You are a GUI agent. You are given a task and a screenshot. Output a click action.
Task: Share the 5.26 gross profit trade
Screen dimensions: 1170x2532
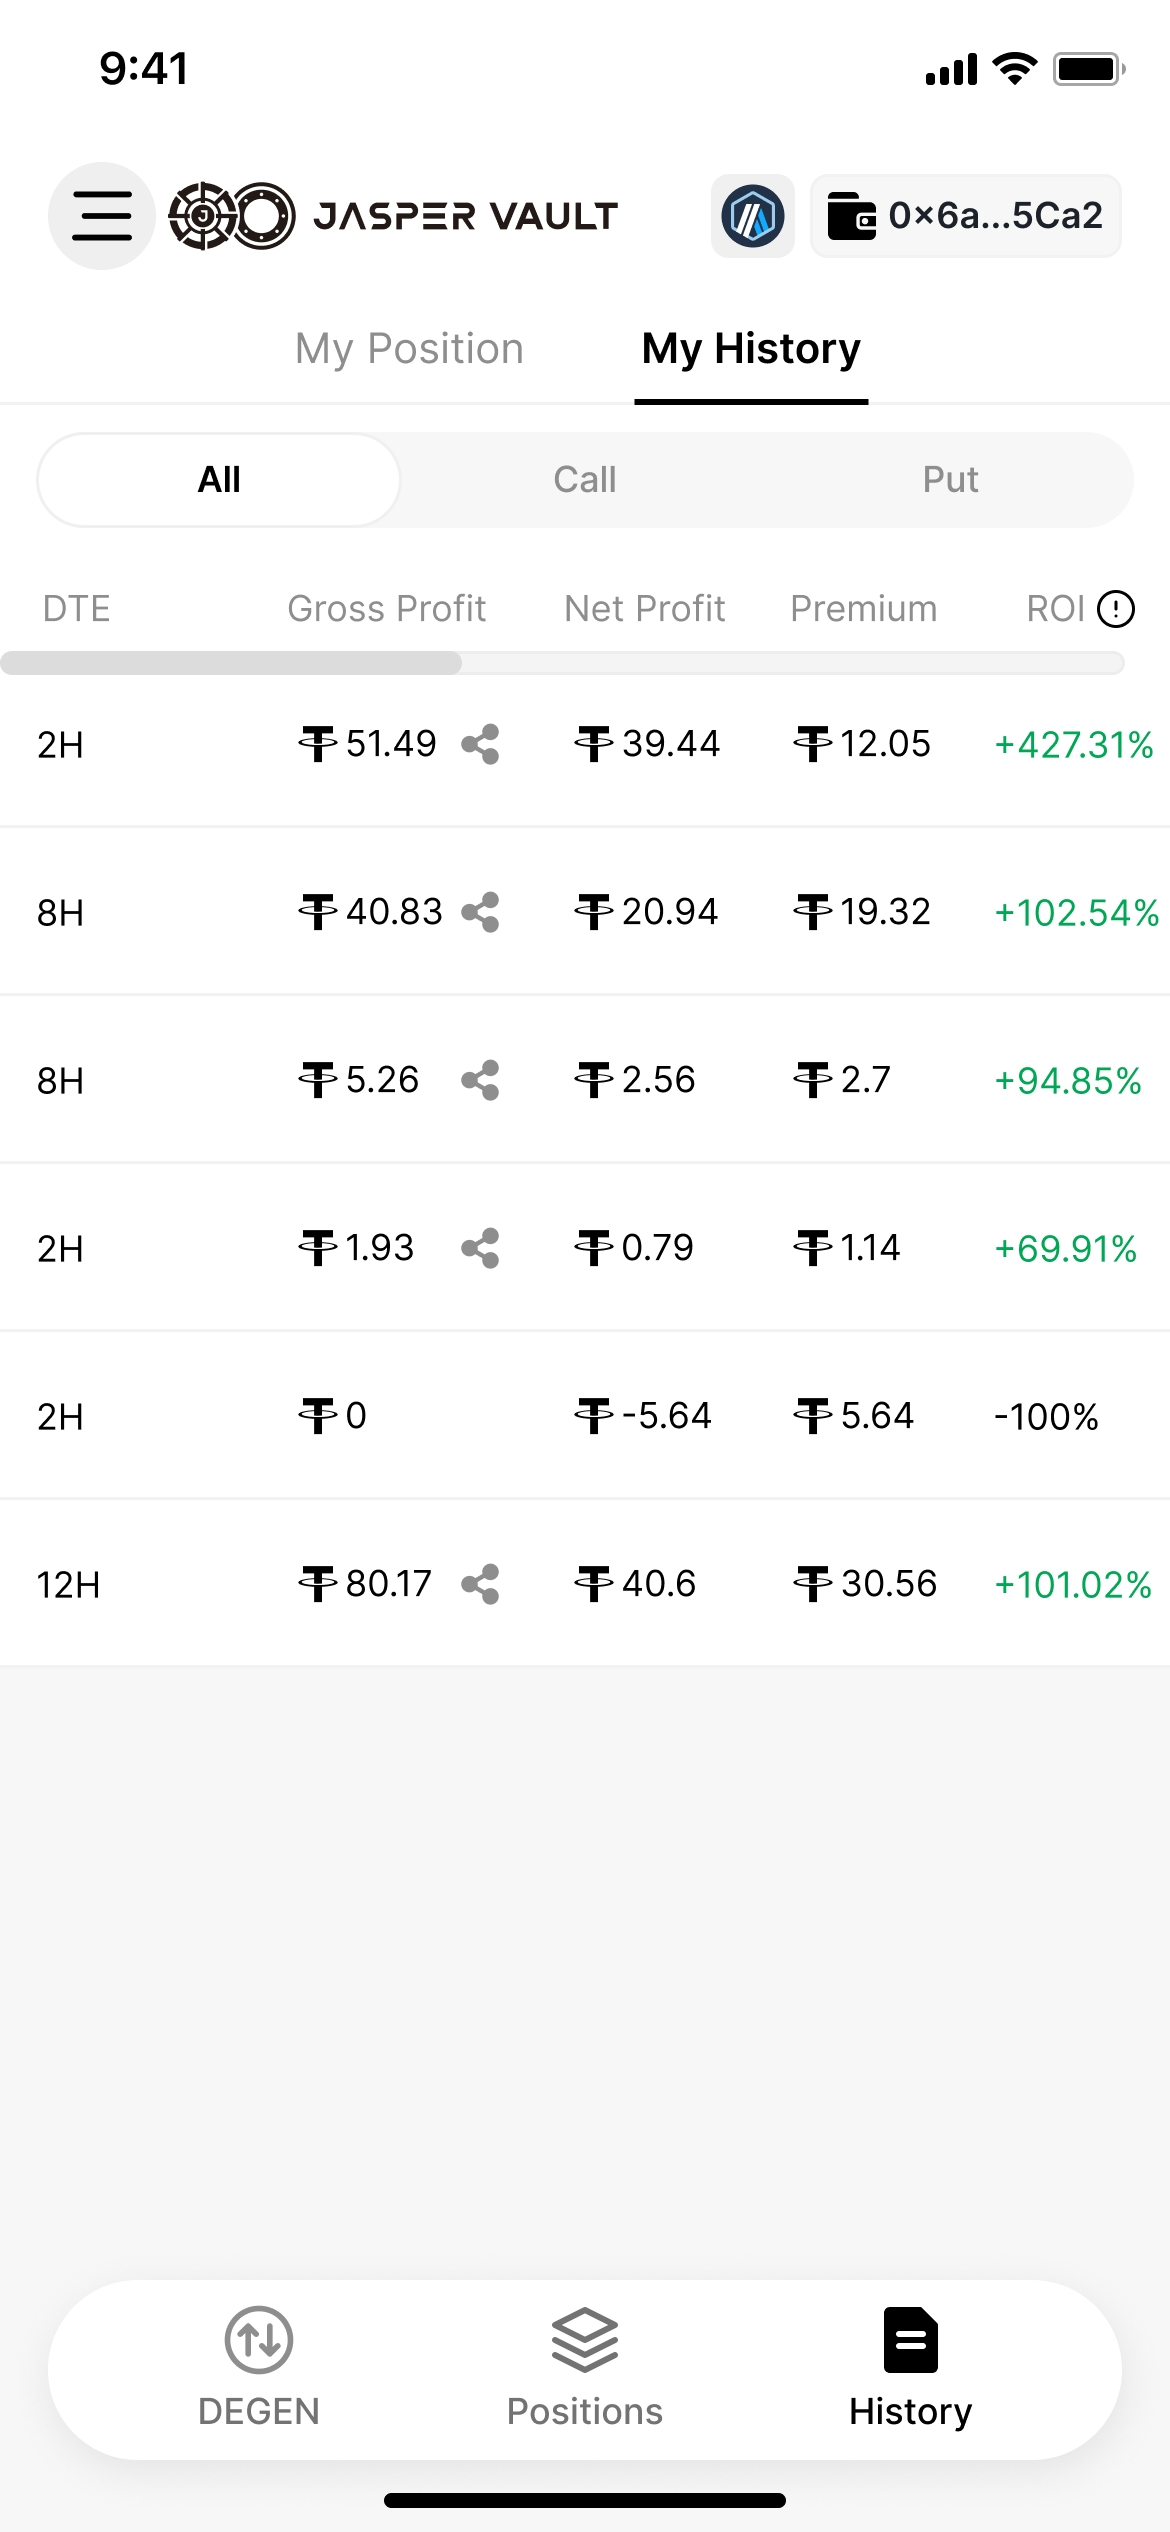tap(481, 1081)
